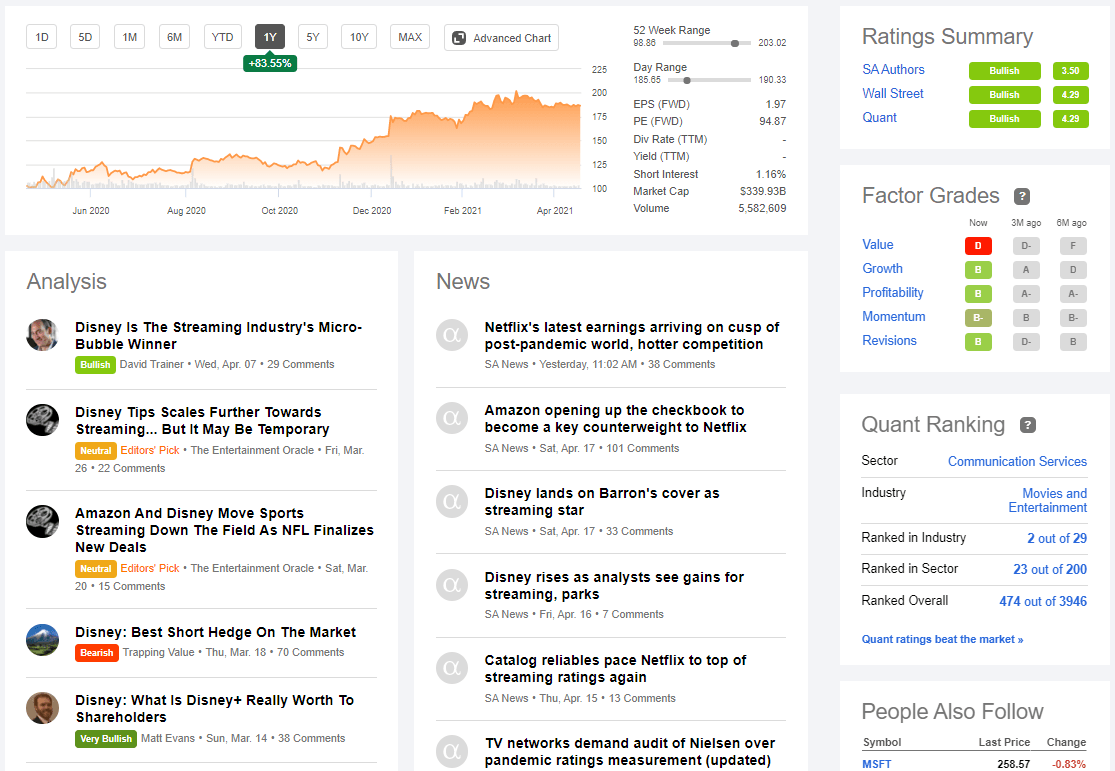Switch chart to 10Y range

(359, 37)
